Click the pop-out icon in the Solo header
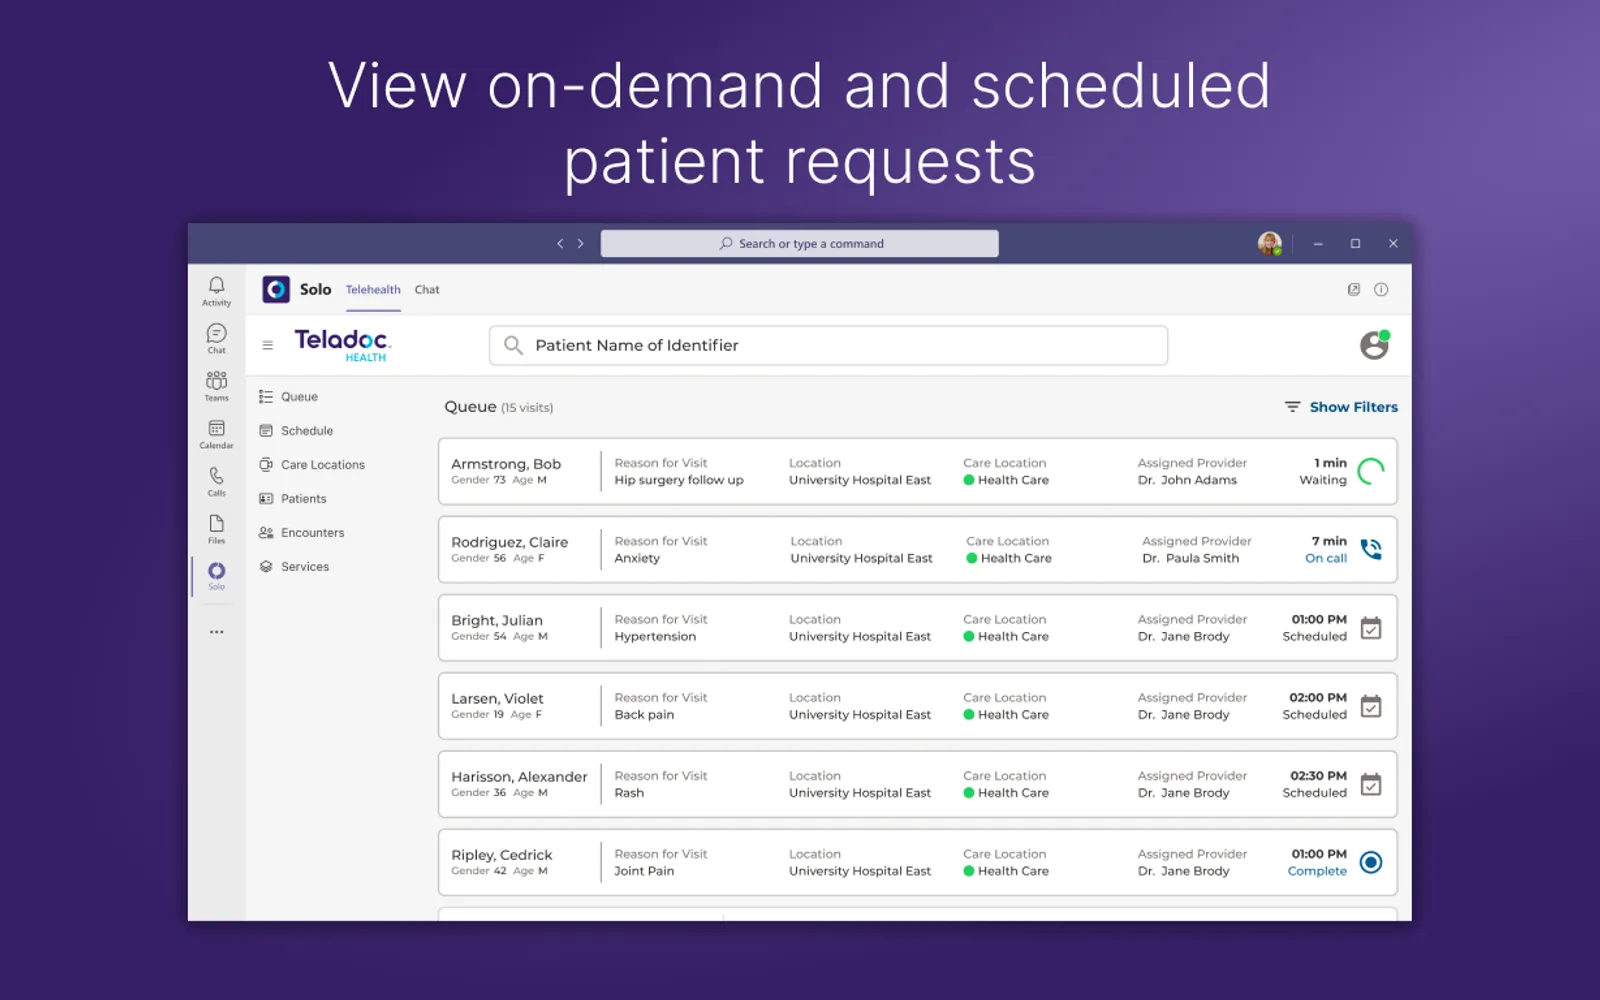 [x=1353, y=290]
